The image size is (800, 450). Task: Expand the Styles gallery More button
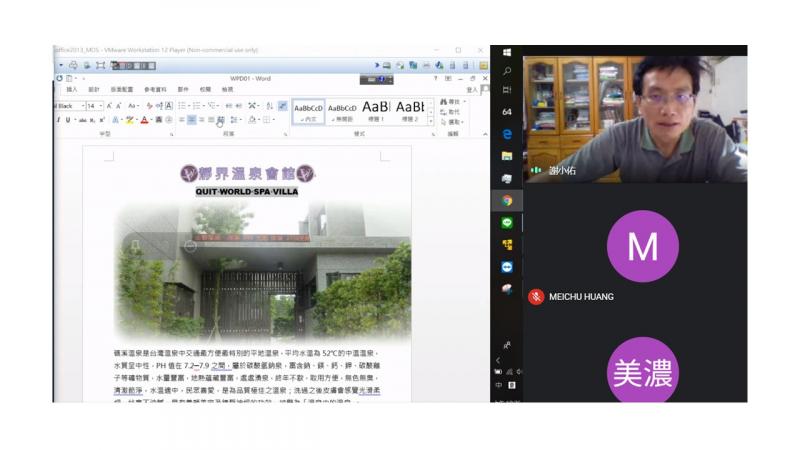point(431,121)
